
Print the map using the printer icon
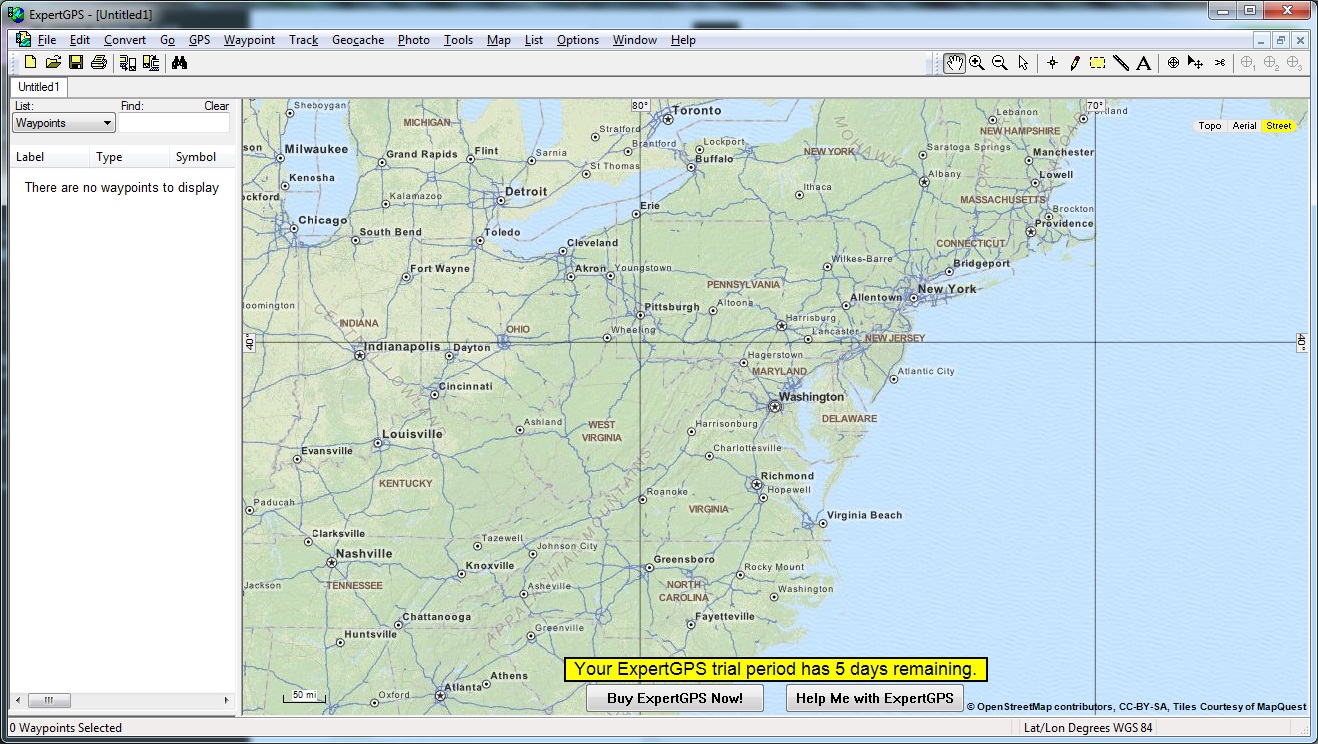tap(98, 62)
